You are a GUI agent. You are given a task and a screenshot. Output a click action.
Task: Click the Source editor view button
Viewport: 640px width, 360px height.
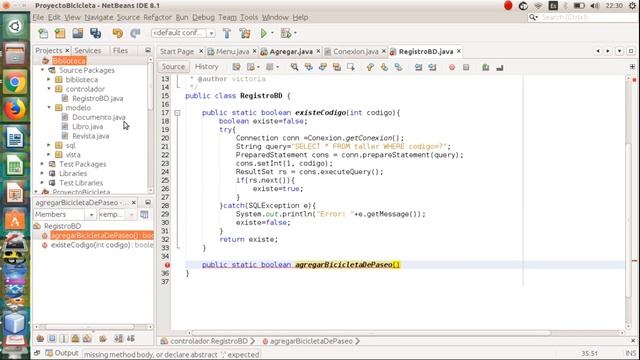[173, 67]
